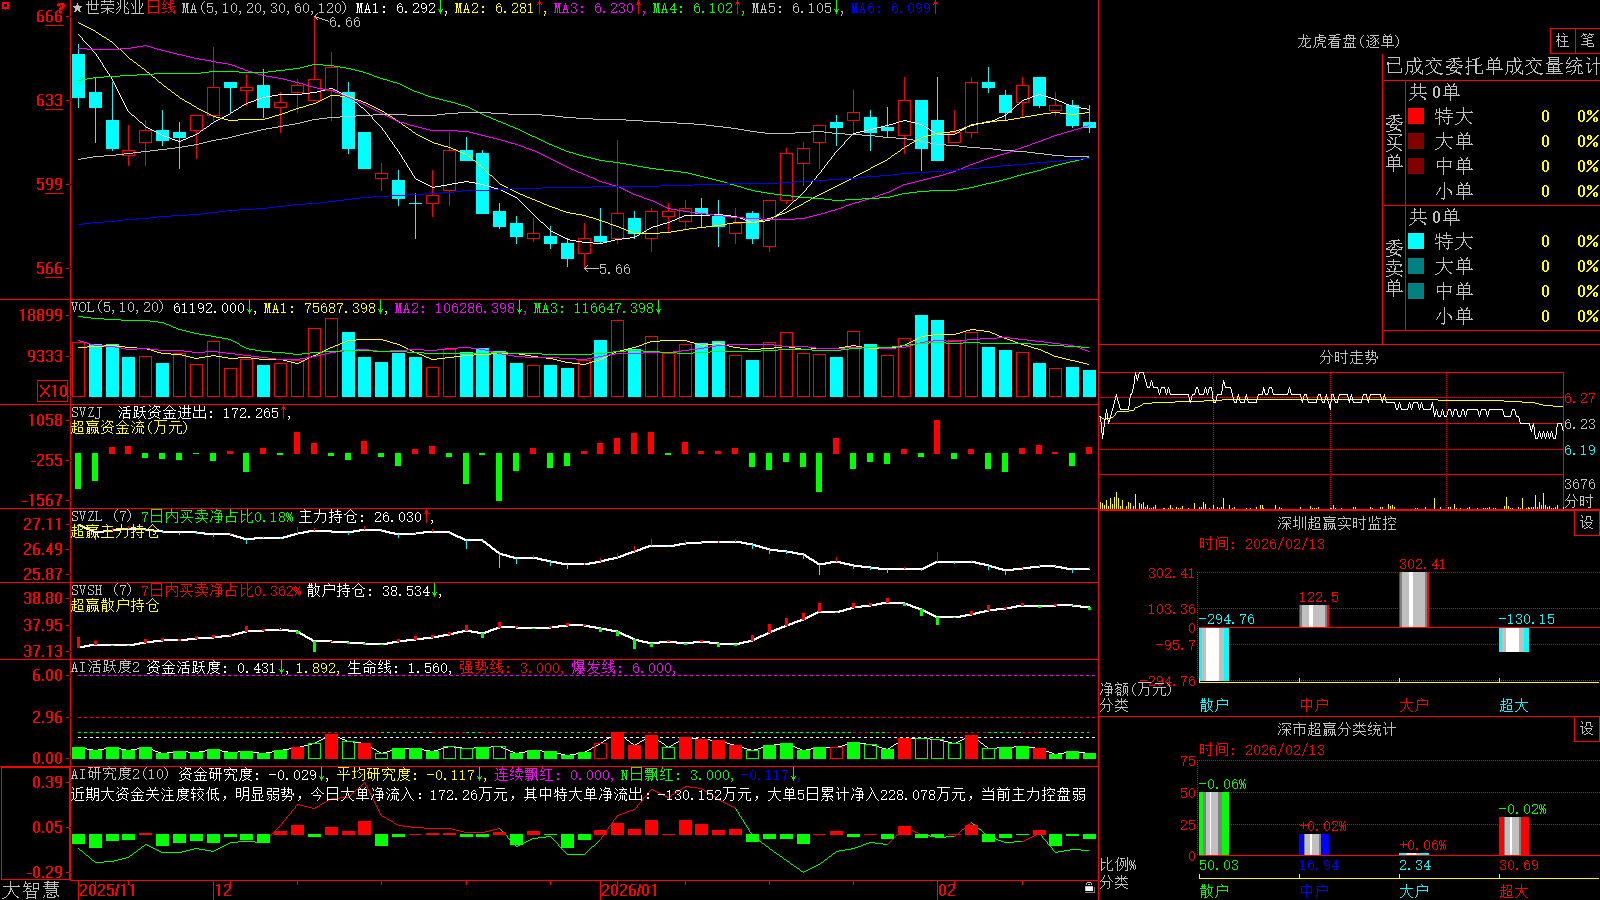Toggle the X10 volume scale marker
1600x900 pixels.
pyautogui.click(x=53, y=391)
